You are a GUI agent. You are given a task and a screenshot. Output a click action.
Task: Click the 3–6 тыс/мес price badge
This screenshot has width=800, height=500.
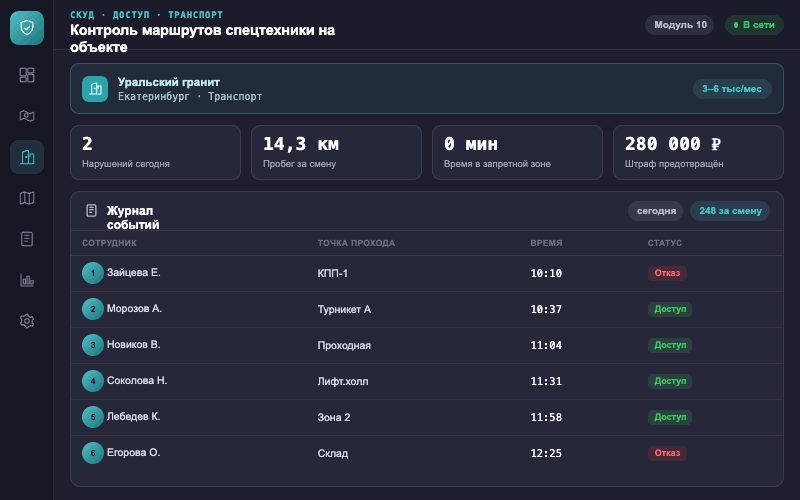coord(732,89)
